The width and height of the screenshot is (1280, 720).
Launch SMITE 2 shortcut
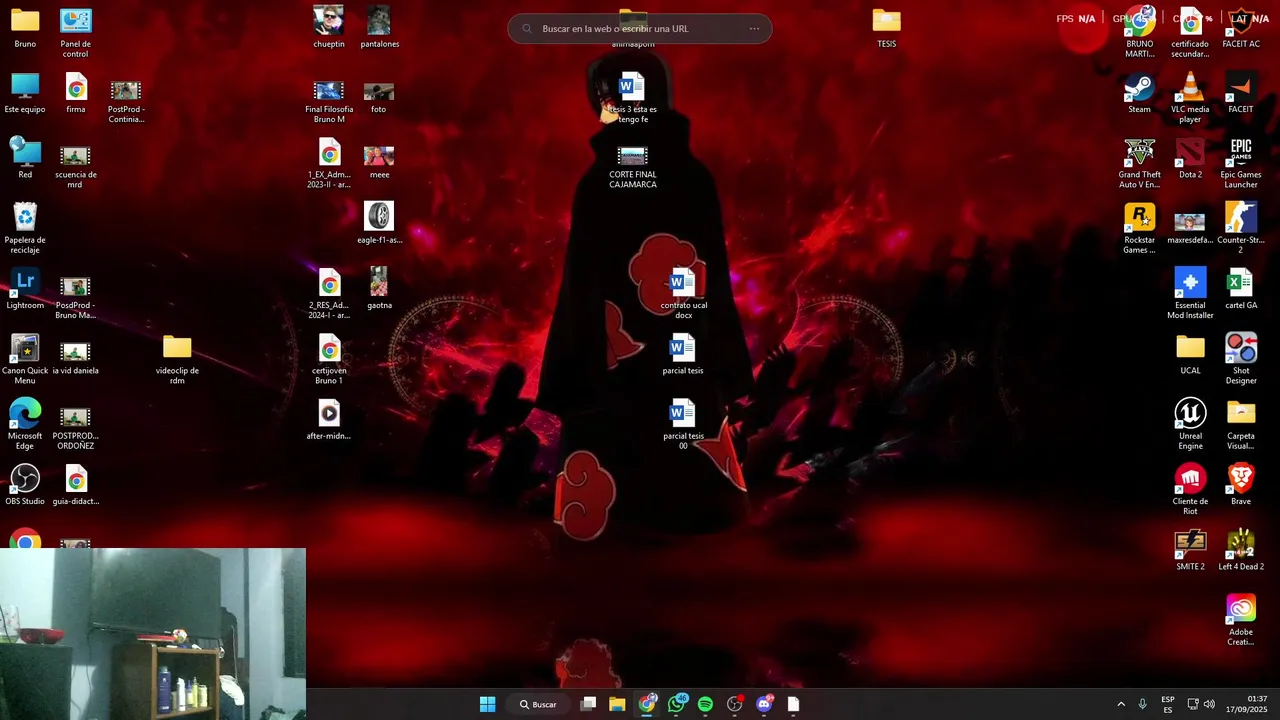1190,550
